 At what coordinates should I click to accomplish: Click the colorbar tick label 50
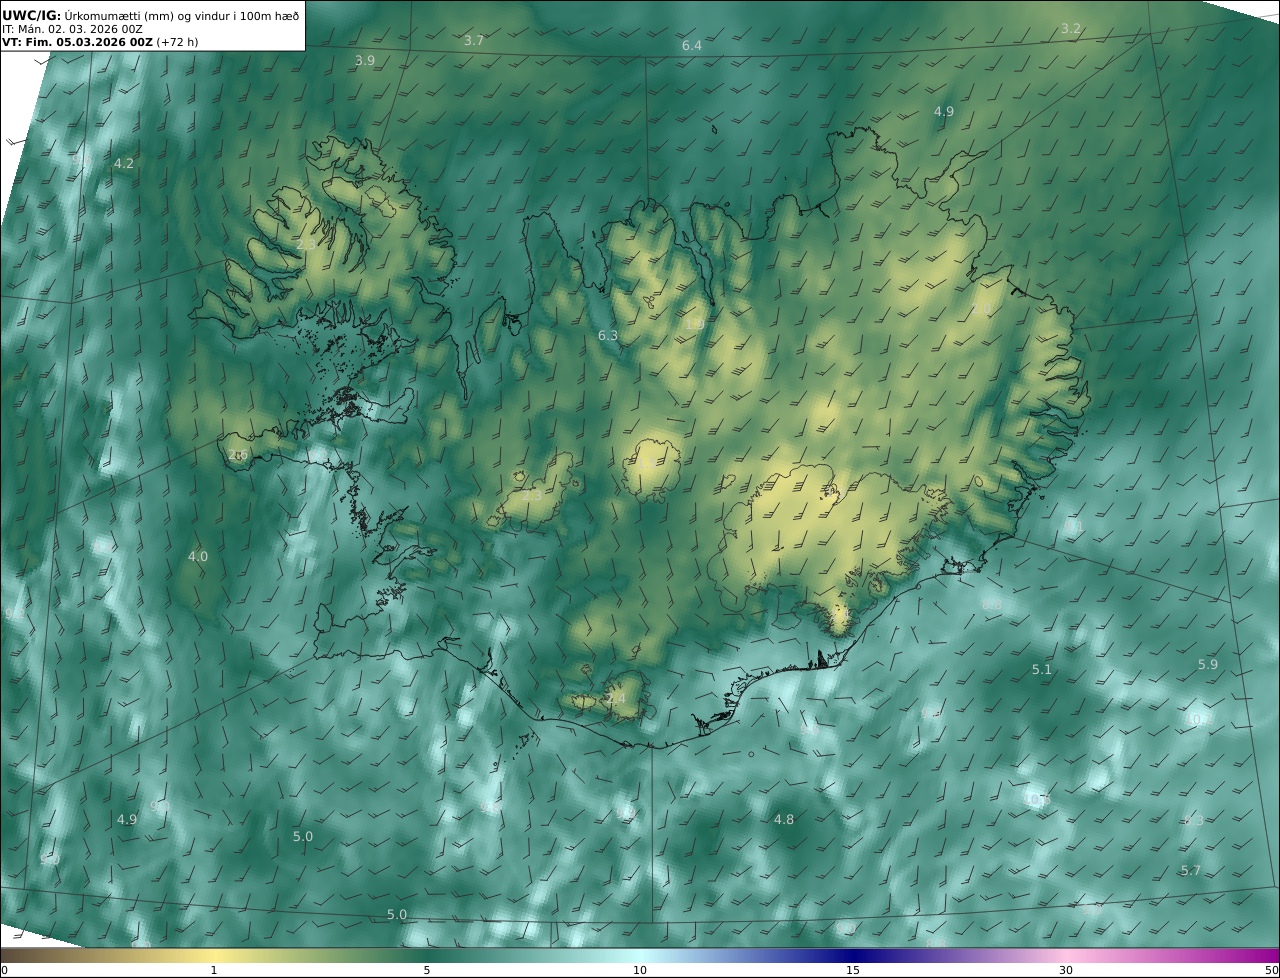[x=1272, y=970]
